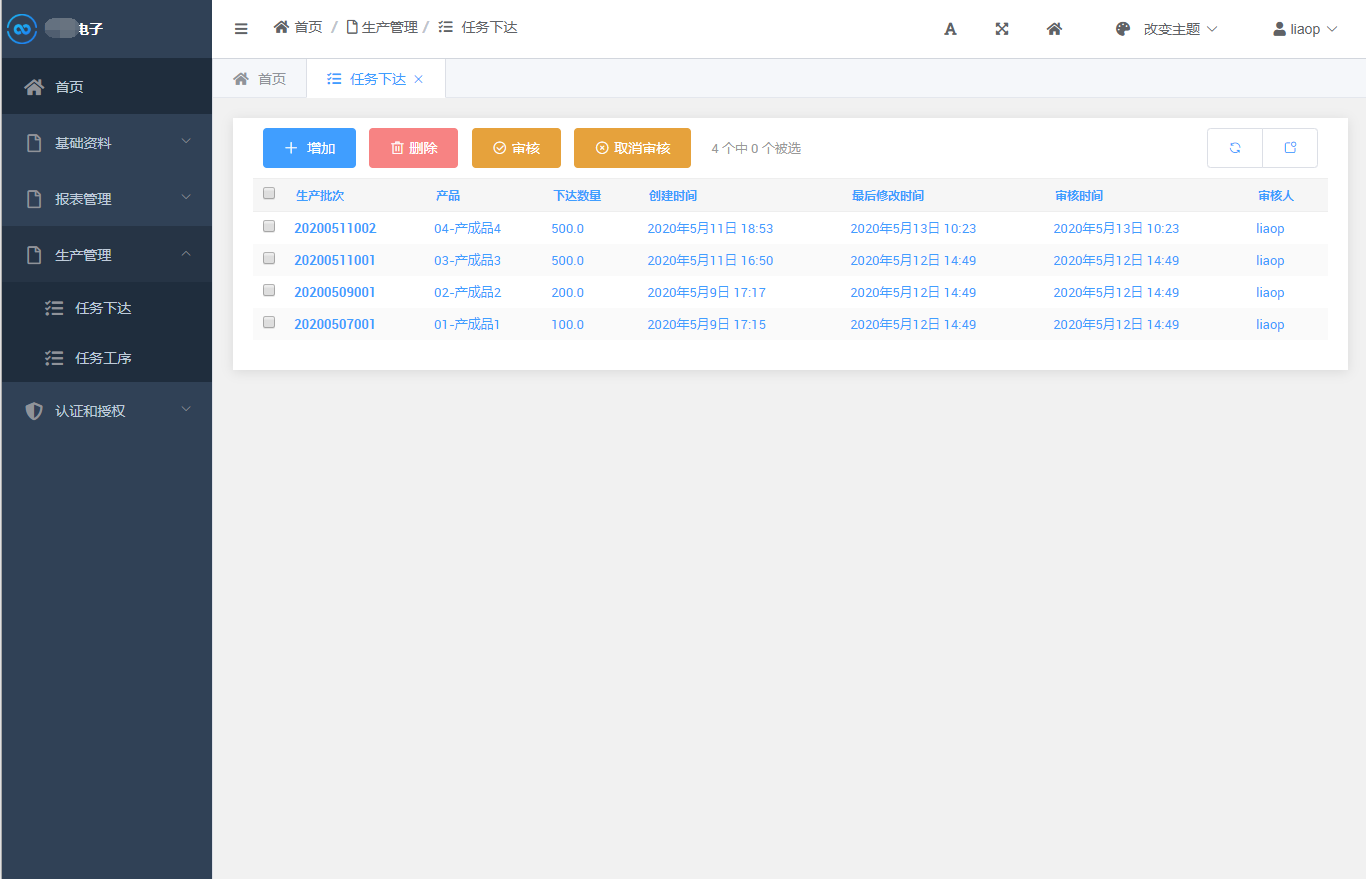1366x879 pixels.
Task: Sort by 最后修改时间 column header
Action: point(888,195)
